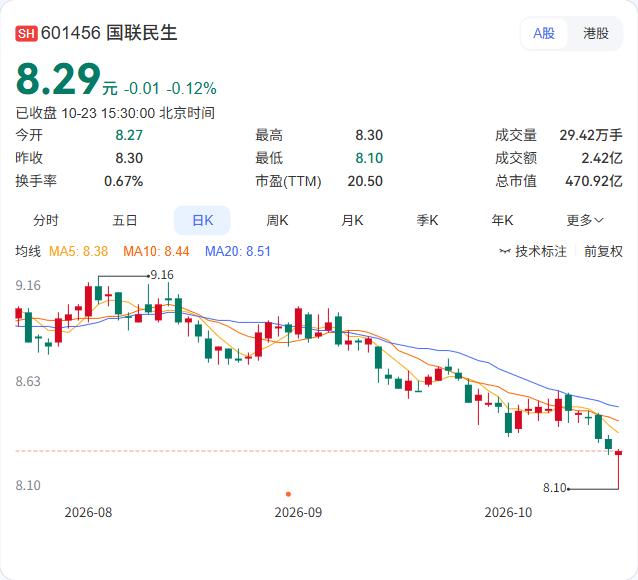Screen dimensions: 638x580
Task: Click the red SH exchange badge
Action: (x=26, y=33)
